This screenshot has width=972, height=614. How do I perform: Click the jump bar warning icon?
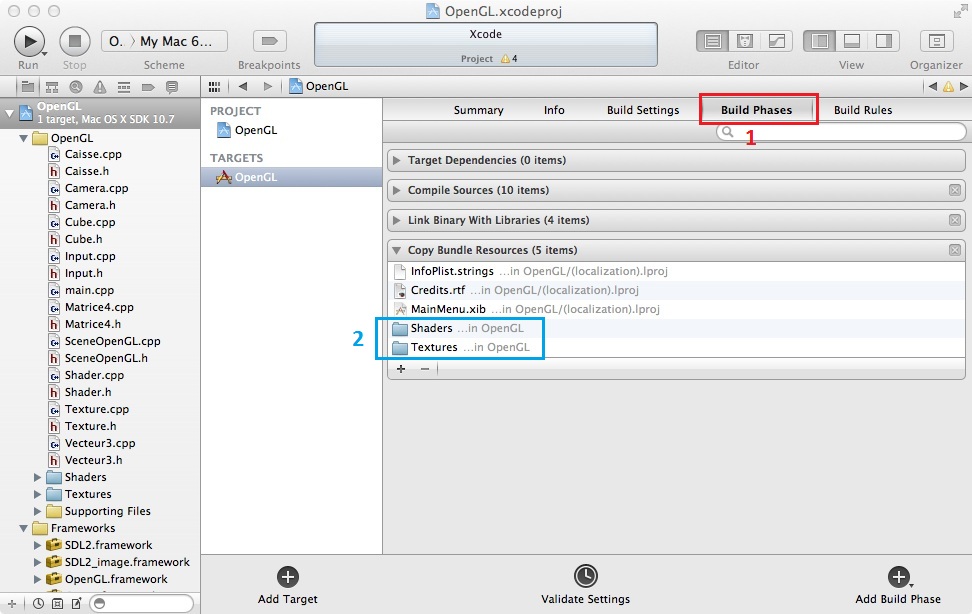tap(948, 86)
